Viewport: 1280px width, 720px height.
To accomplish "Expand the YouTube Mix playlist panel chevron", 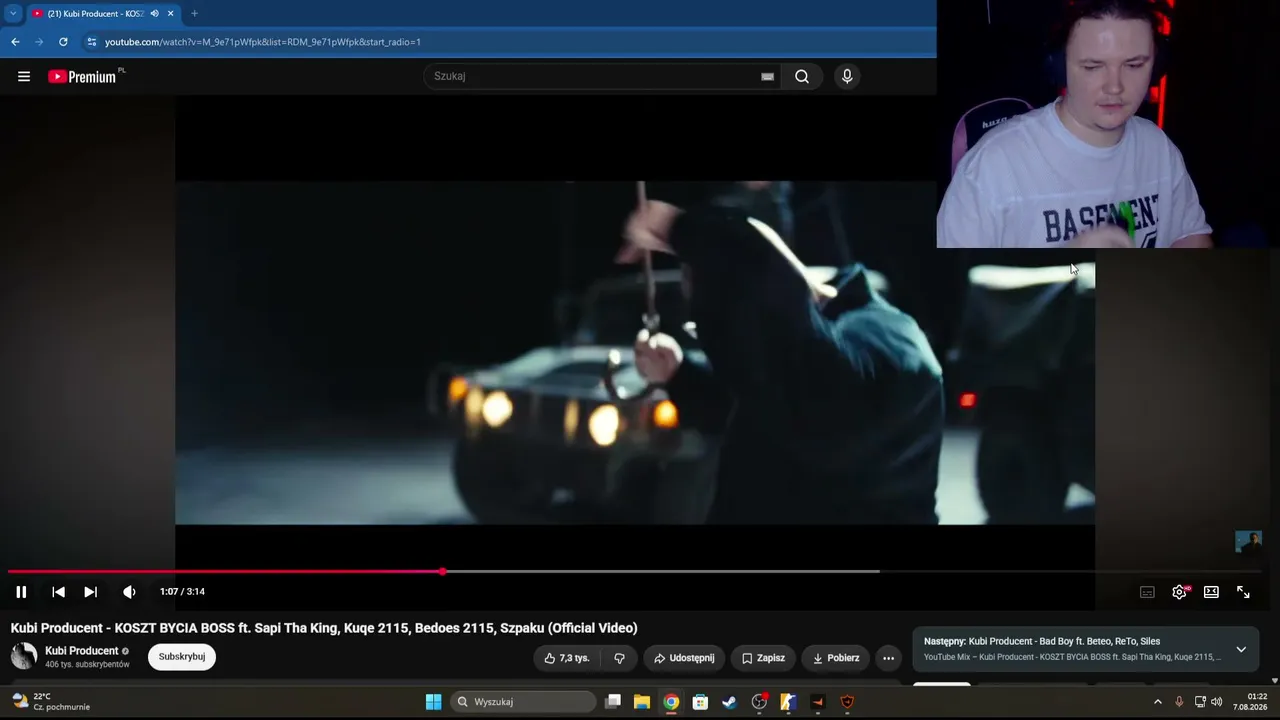I will (x=1241, y=649).
